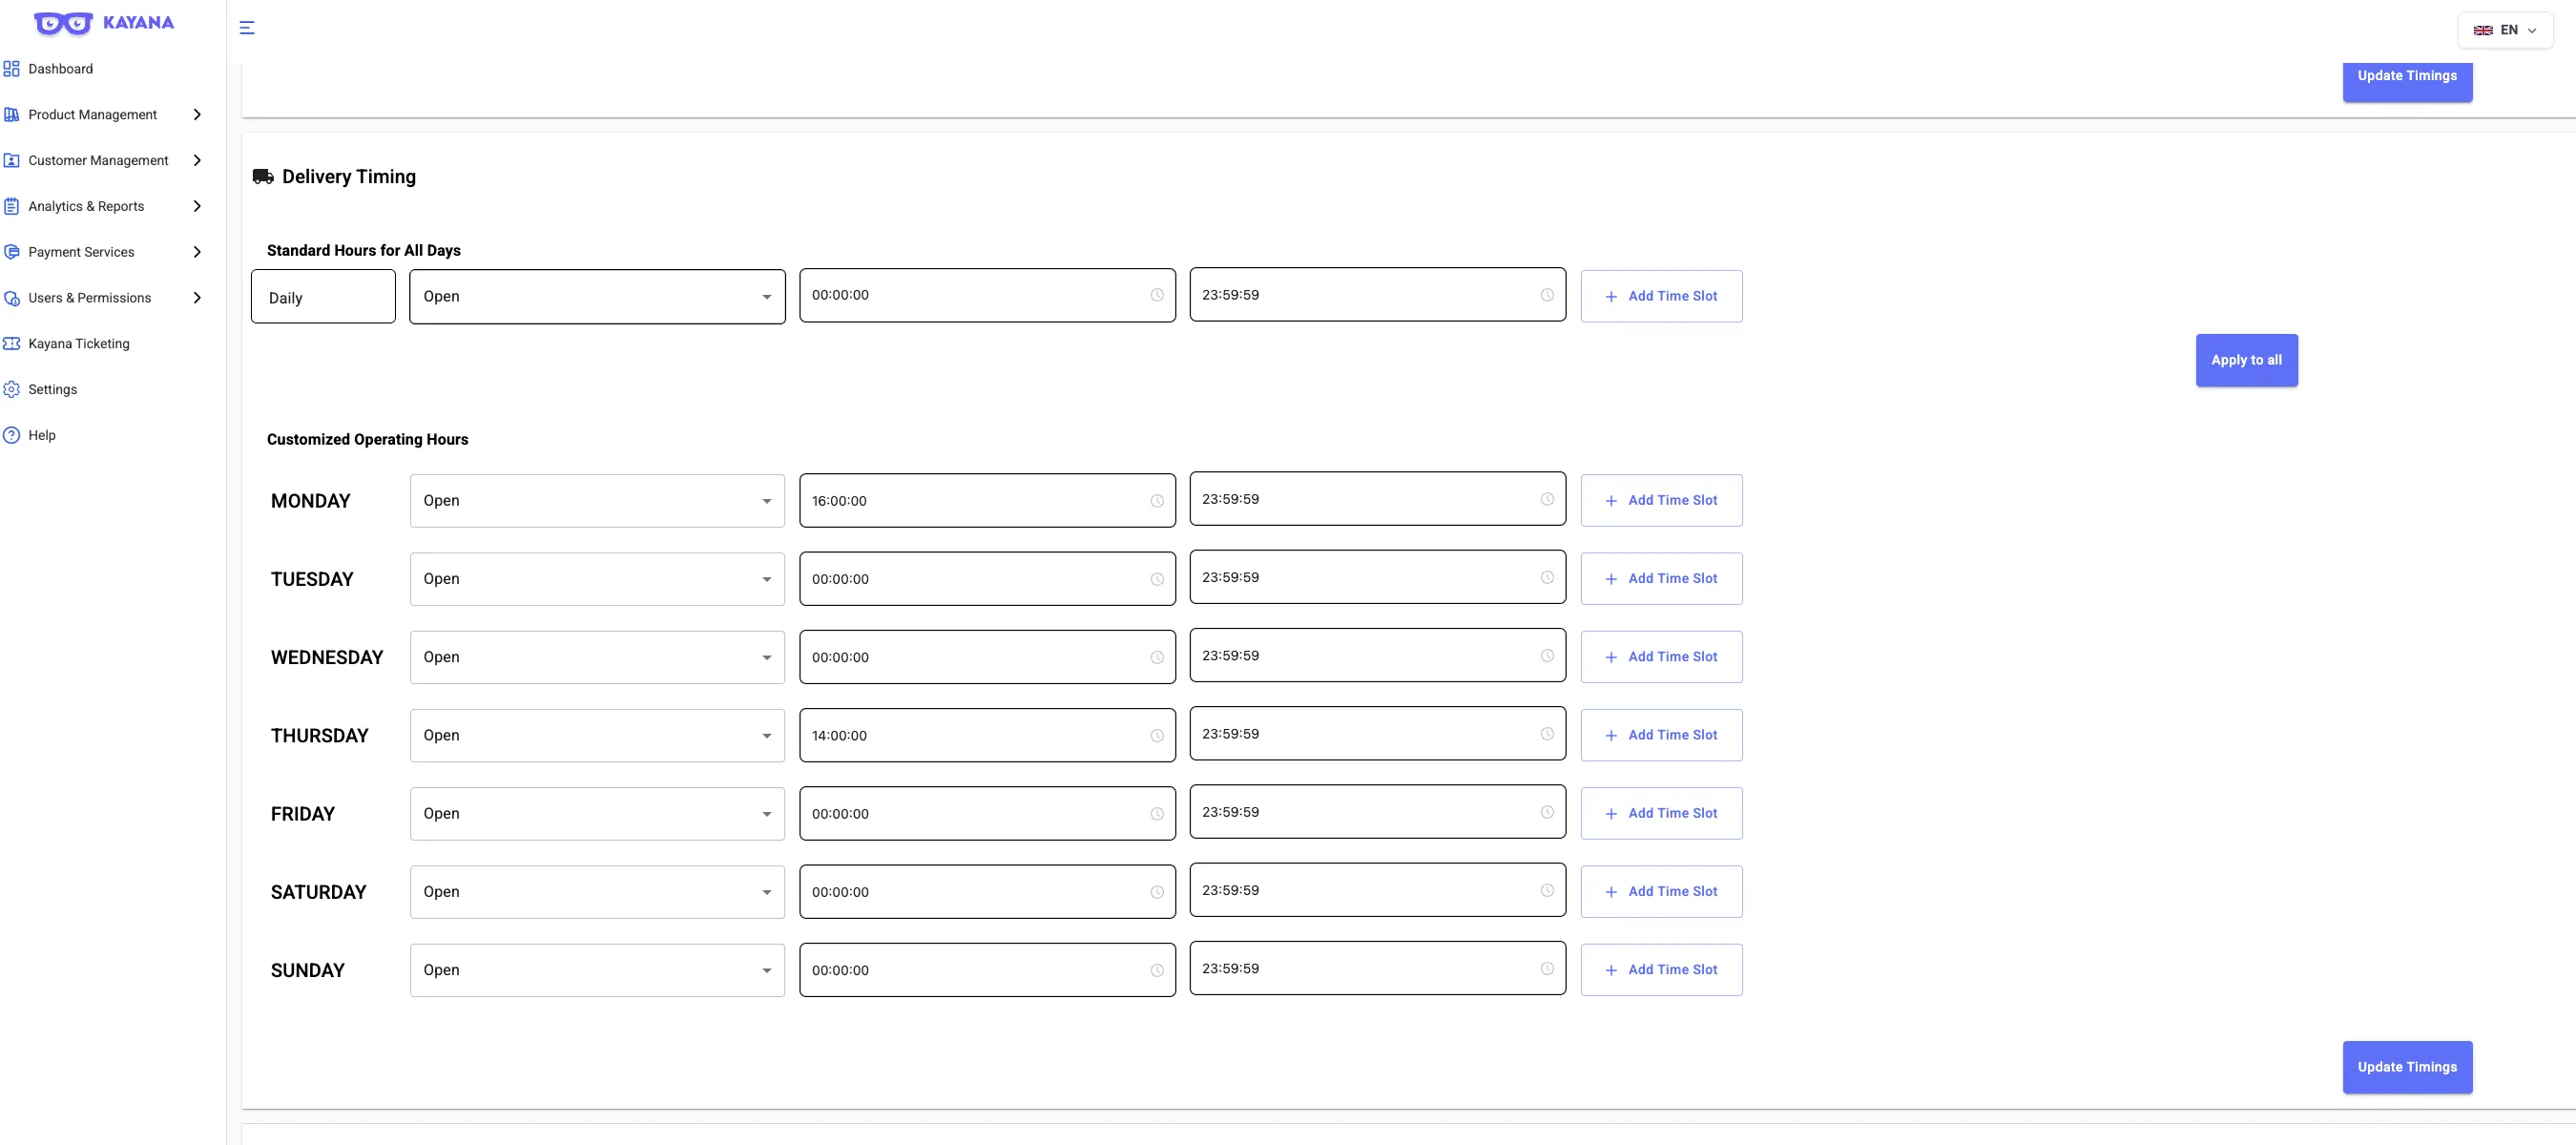Open the Daily Open status dropdown
Viewport: 2576px width, 1145px height.
[x=597, y=297]
